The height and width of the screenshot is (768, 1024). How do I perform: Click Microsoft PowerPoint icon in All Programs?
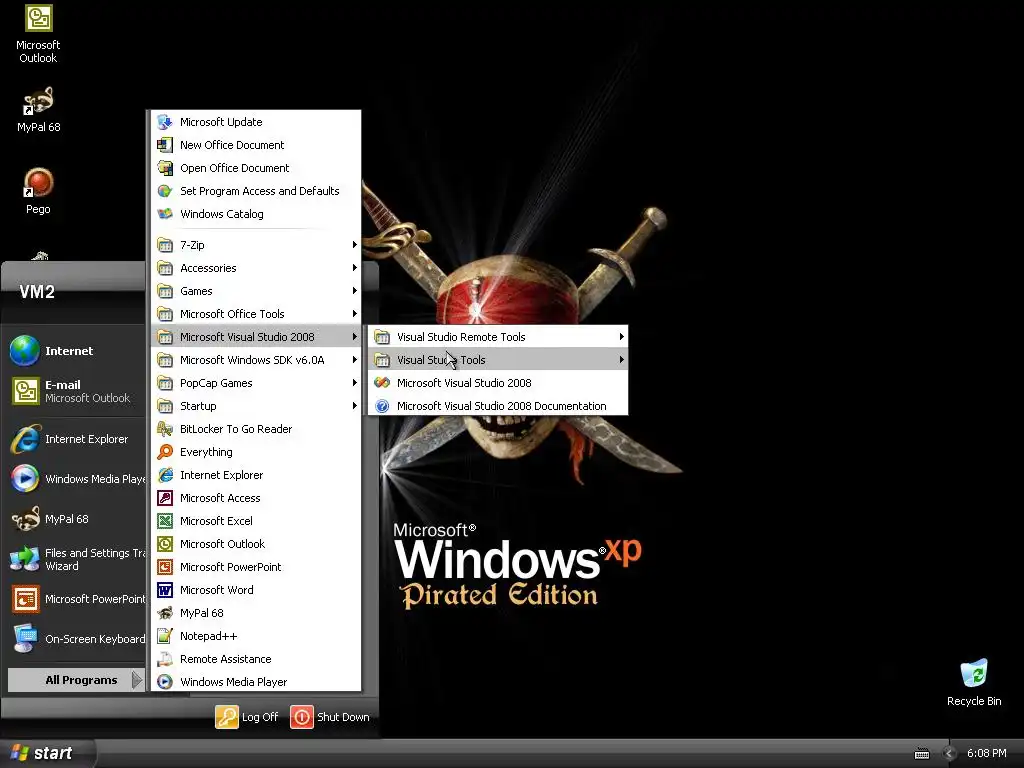pos(165,567)
